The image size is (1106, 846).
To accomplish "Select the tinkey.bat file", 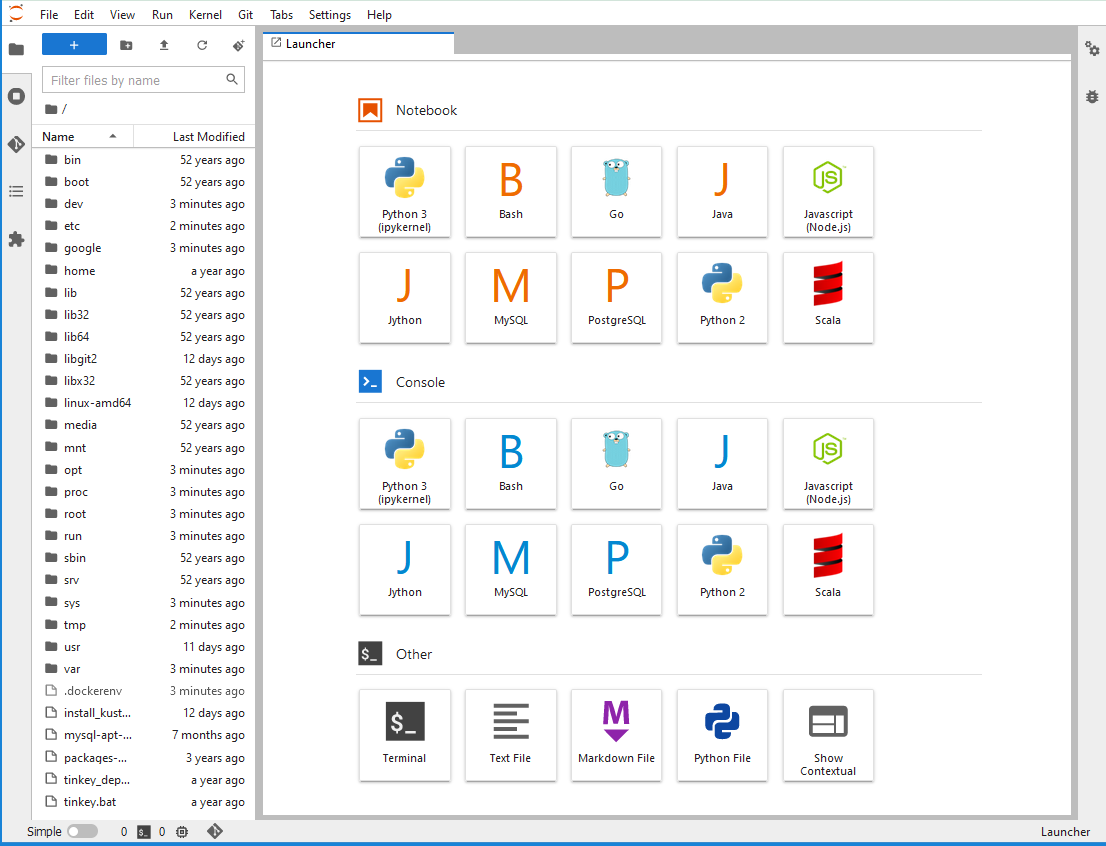I will (x=144, y=802).
